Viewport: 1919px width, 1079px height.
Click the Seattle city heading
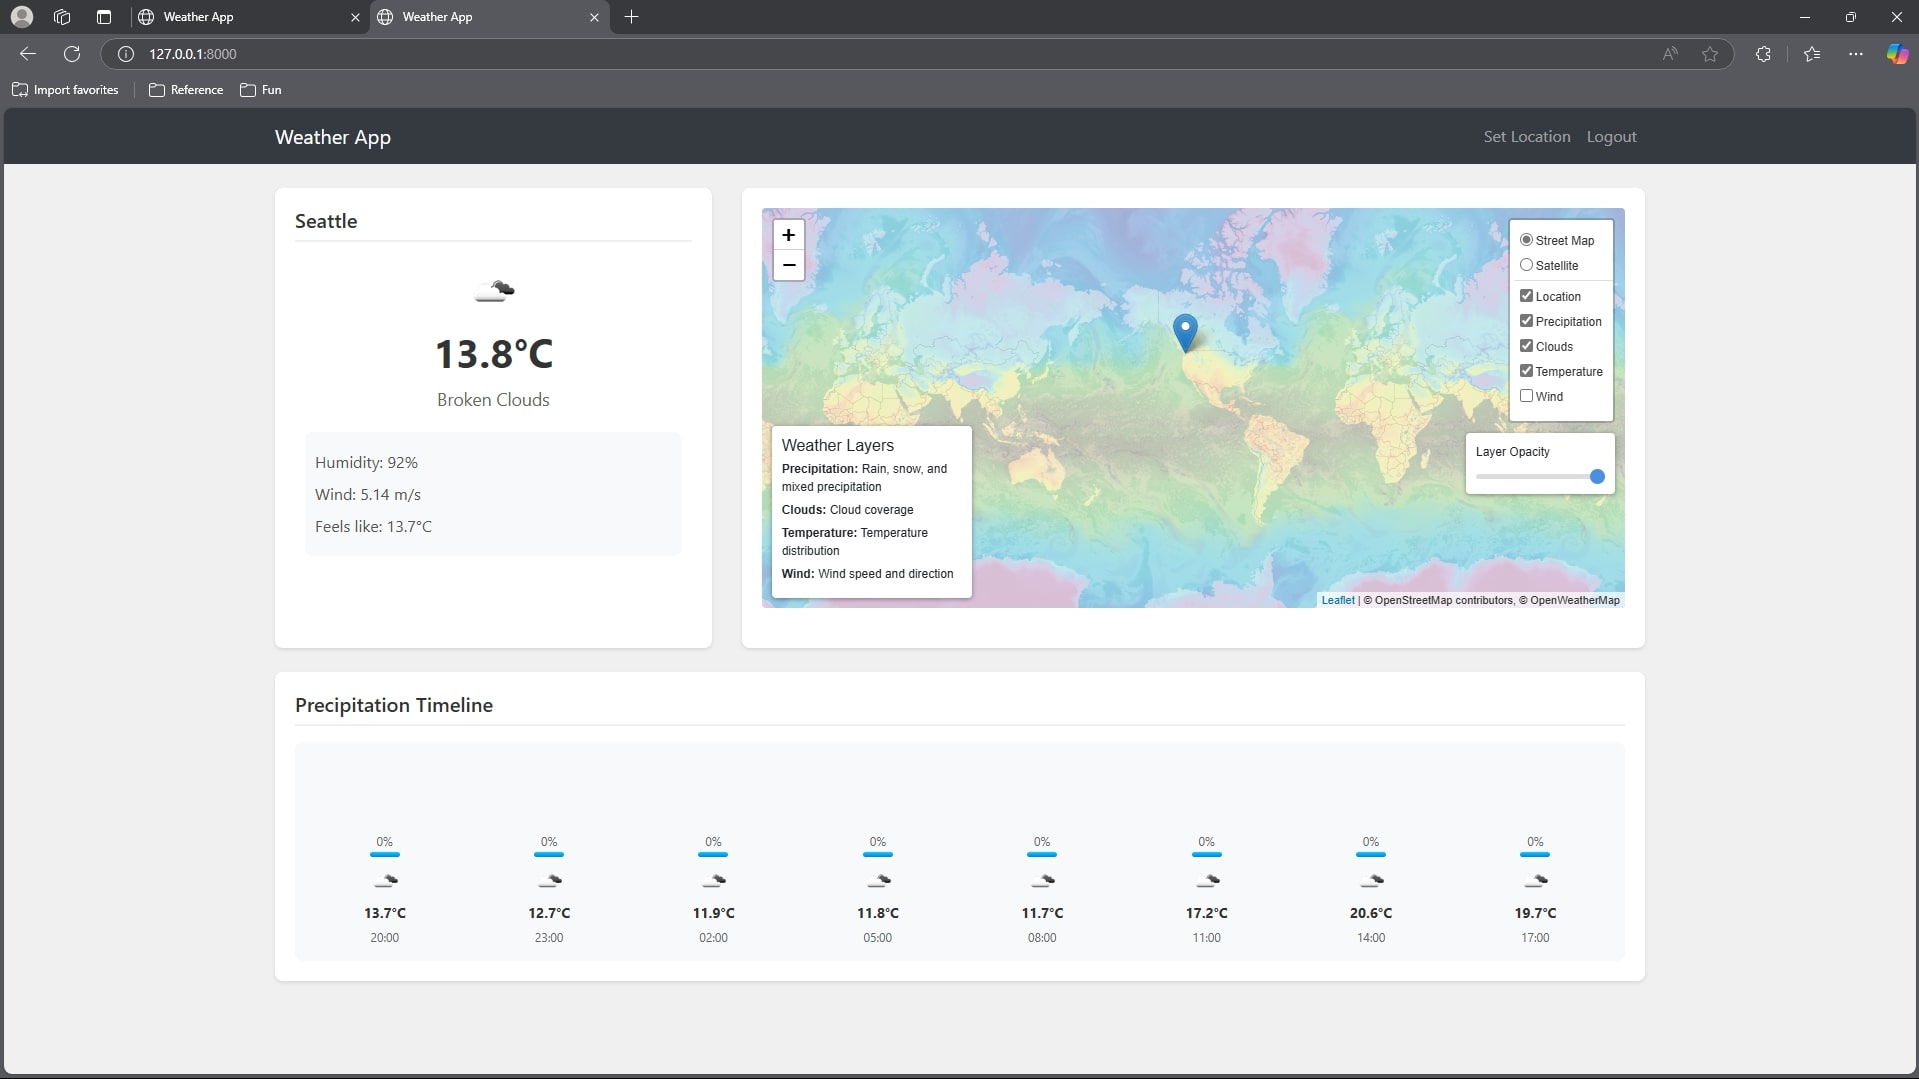(x=326, y=221)
